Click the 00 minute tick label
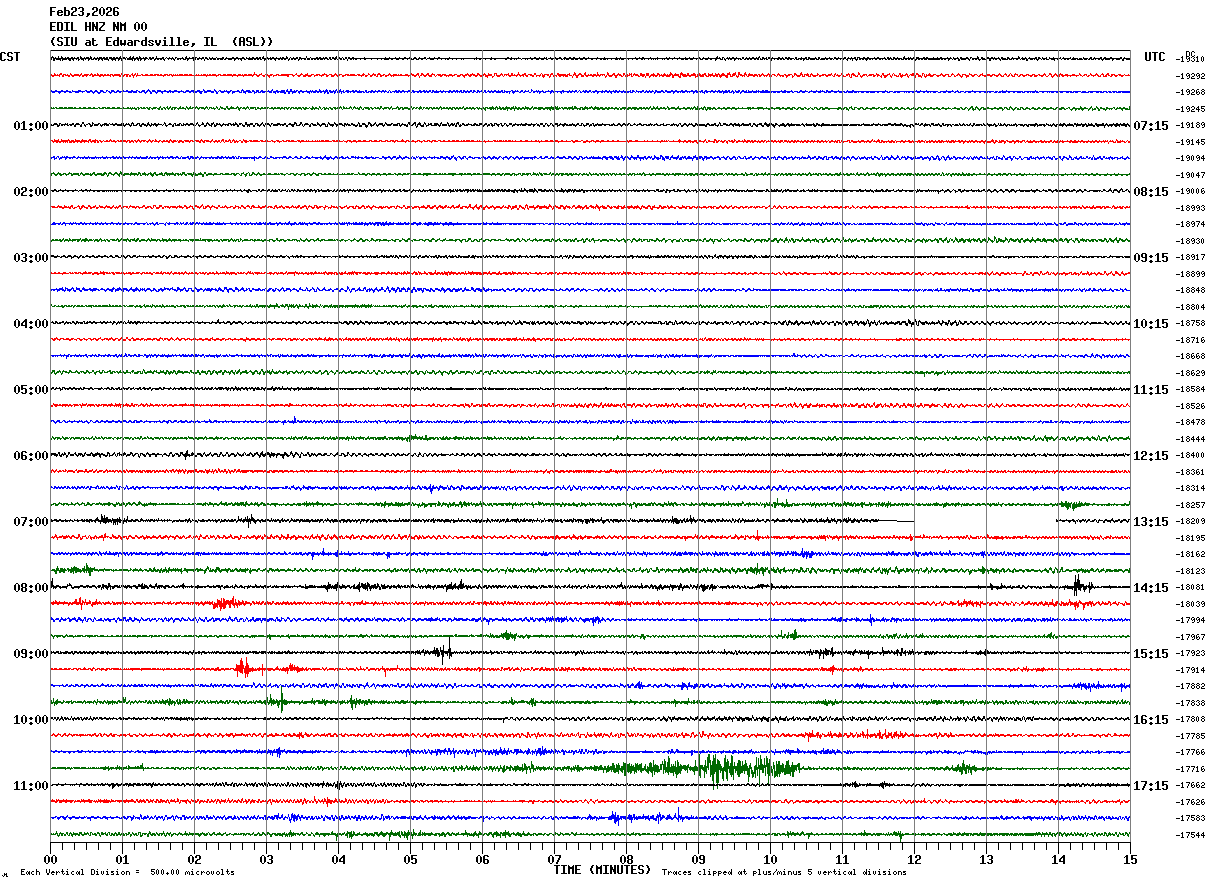Viewport: 1210px width, 886px height. pos(50,859)
